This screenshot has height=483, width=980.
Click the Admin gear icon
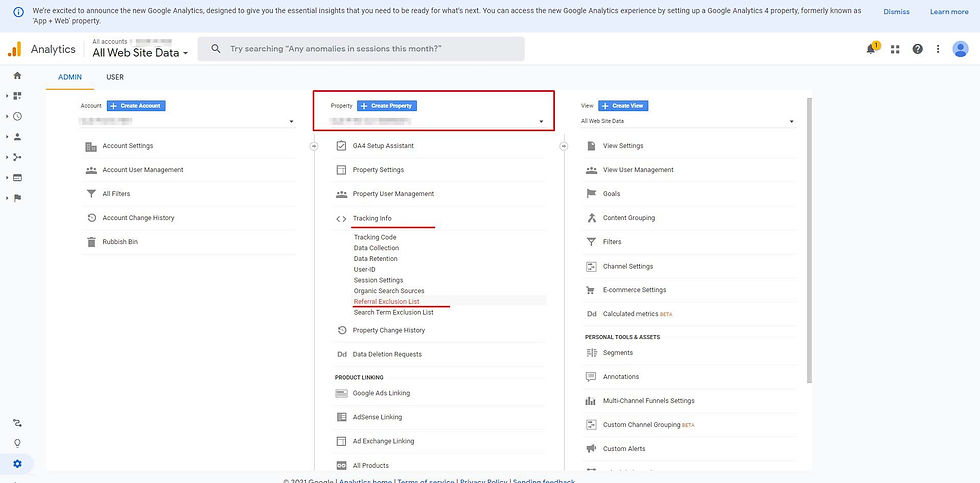[x=18, y=464]
